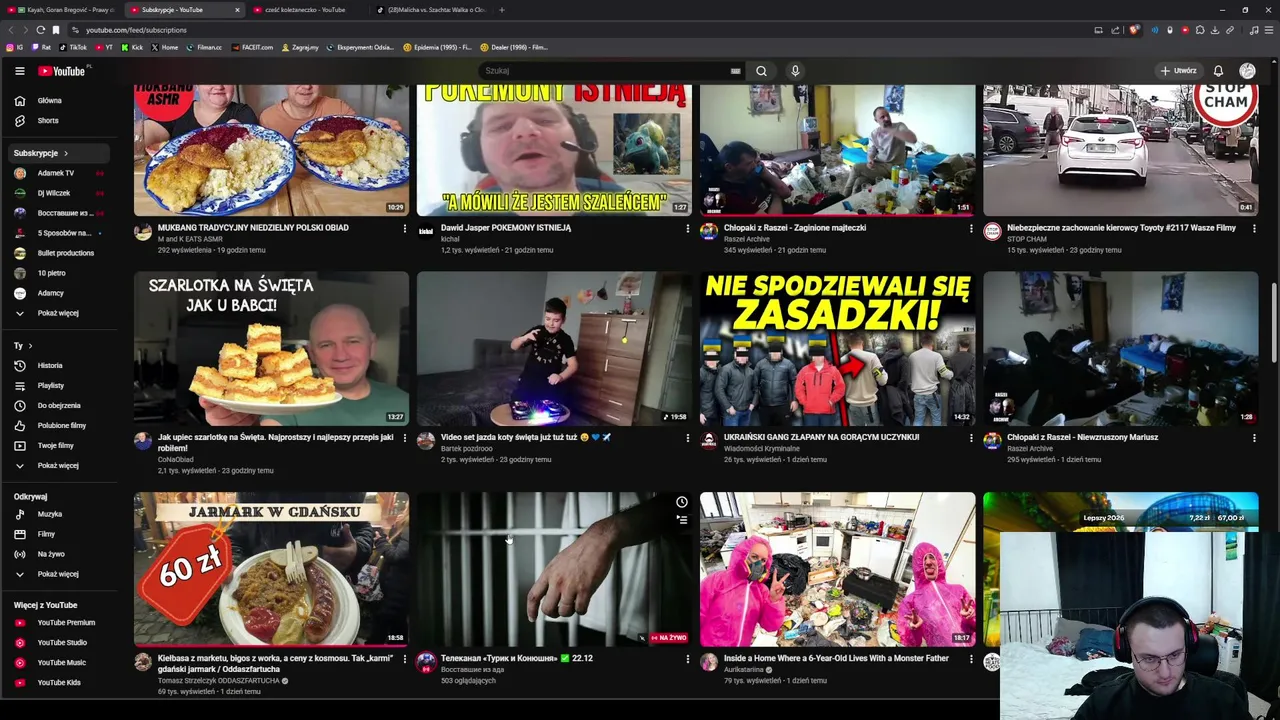Open TikTok bookmark
1280x720 pixels.
[73, 47]
